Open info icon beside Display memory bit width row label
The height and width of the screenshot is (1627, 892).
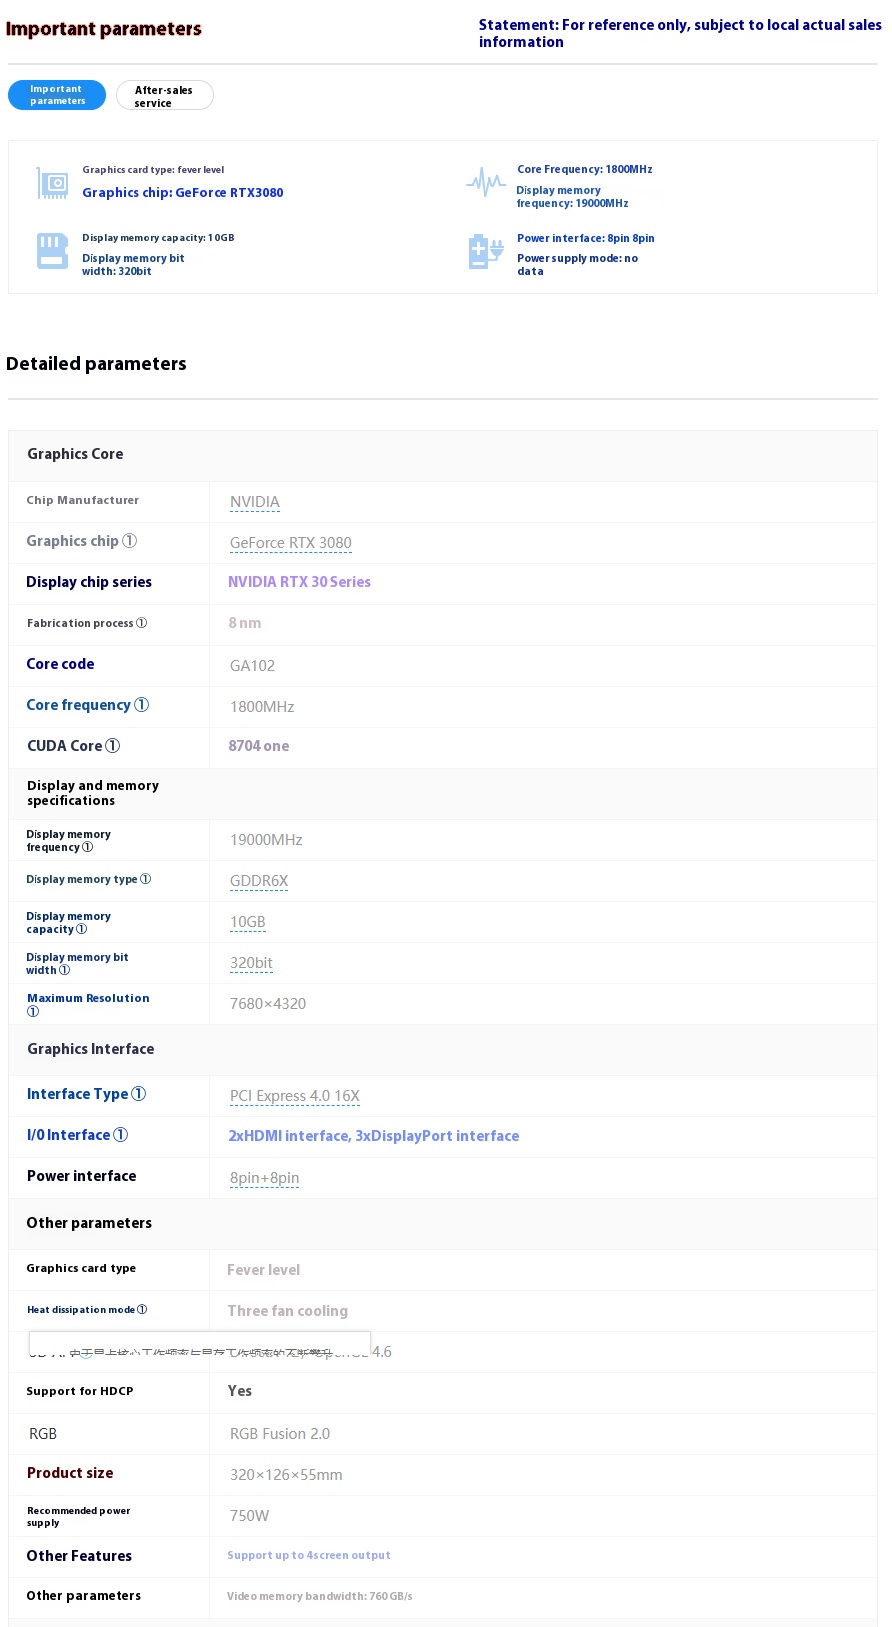point(64,970)
